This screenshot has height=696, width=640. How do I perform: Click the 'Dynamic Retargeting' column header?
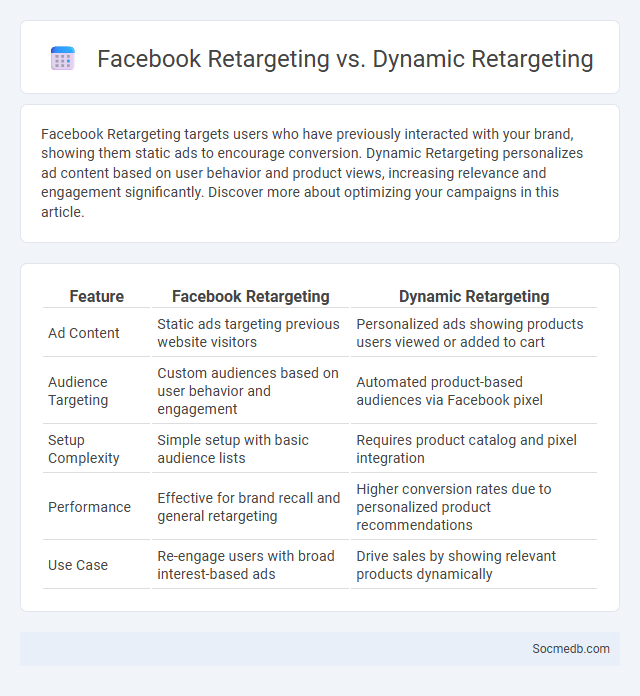tap(474, 297)
